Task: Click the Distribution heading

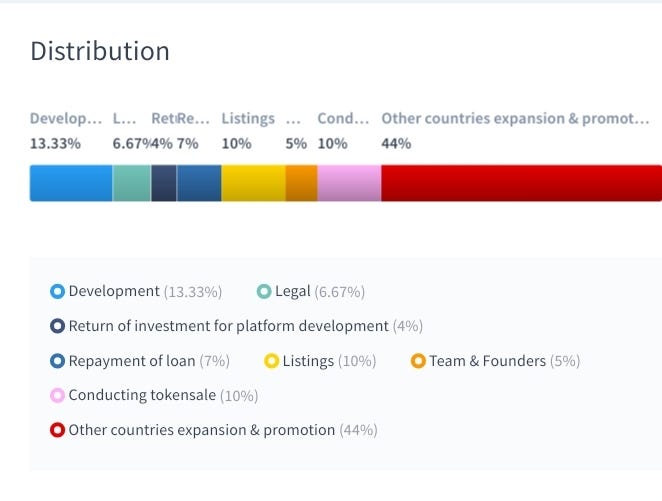Action: click(99, 51)
